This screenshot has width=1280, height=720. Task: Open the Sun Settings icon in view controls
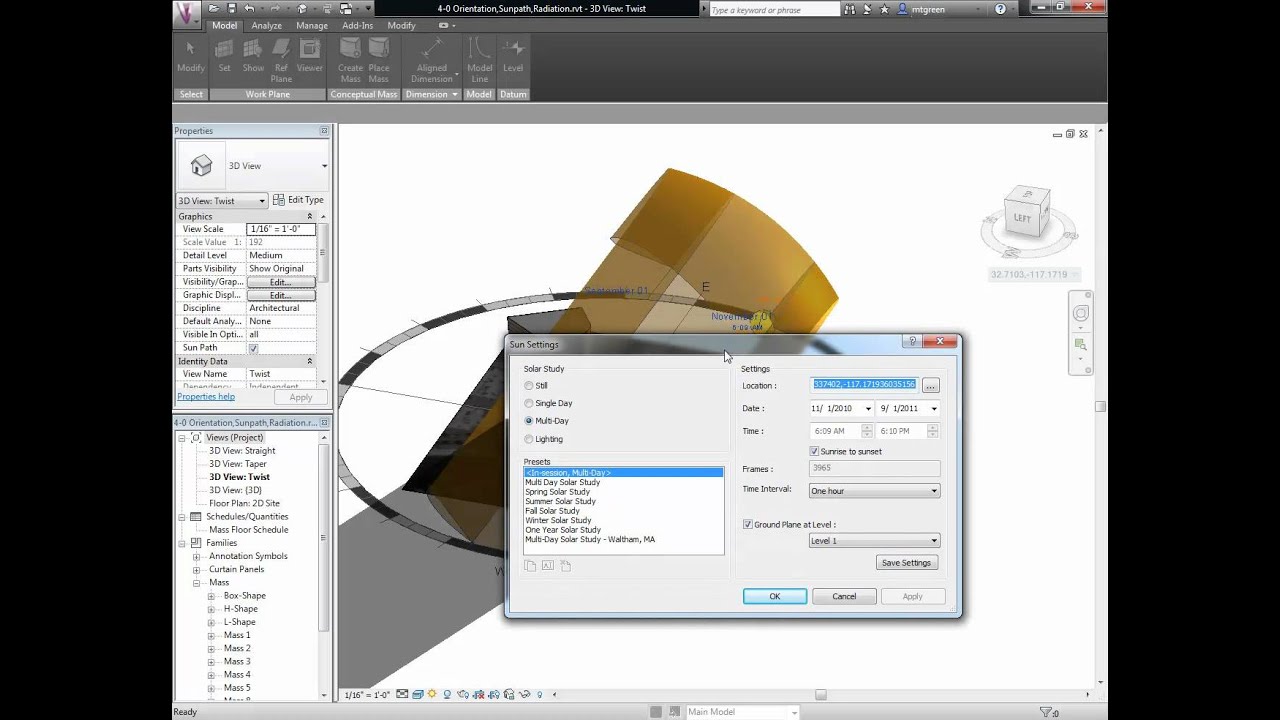click(x=431, y=692)
